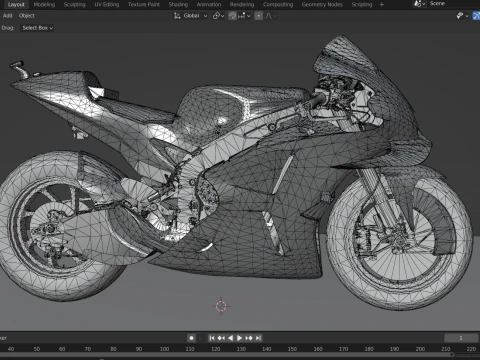
Task: Click the auto keying record button
Action: [191, 338]
